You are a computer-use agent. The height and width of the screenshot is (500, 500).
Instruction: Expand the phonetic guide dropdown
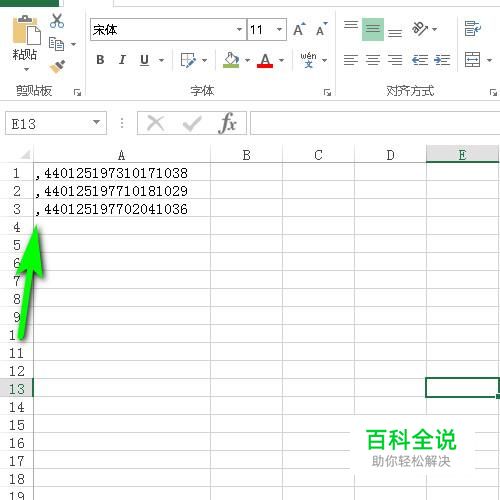point(325,60)
